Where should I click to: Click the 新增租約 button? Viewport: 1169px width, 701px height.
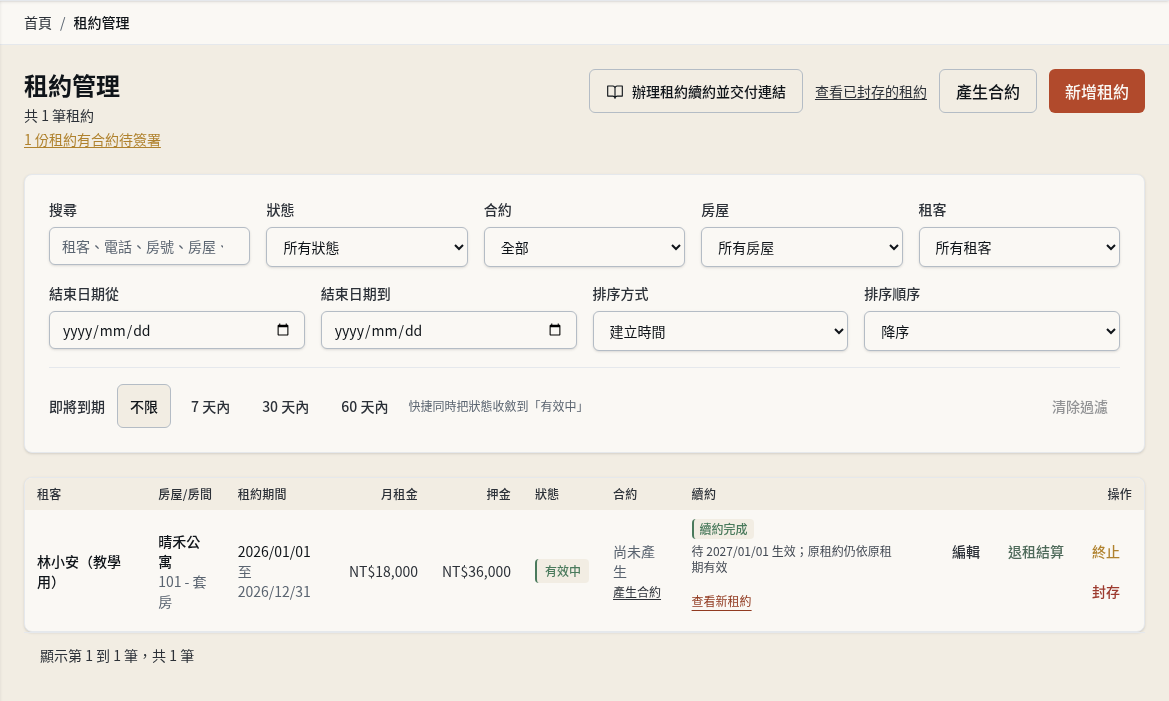1097,92
